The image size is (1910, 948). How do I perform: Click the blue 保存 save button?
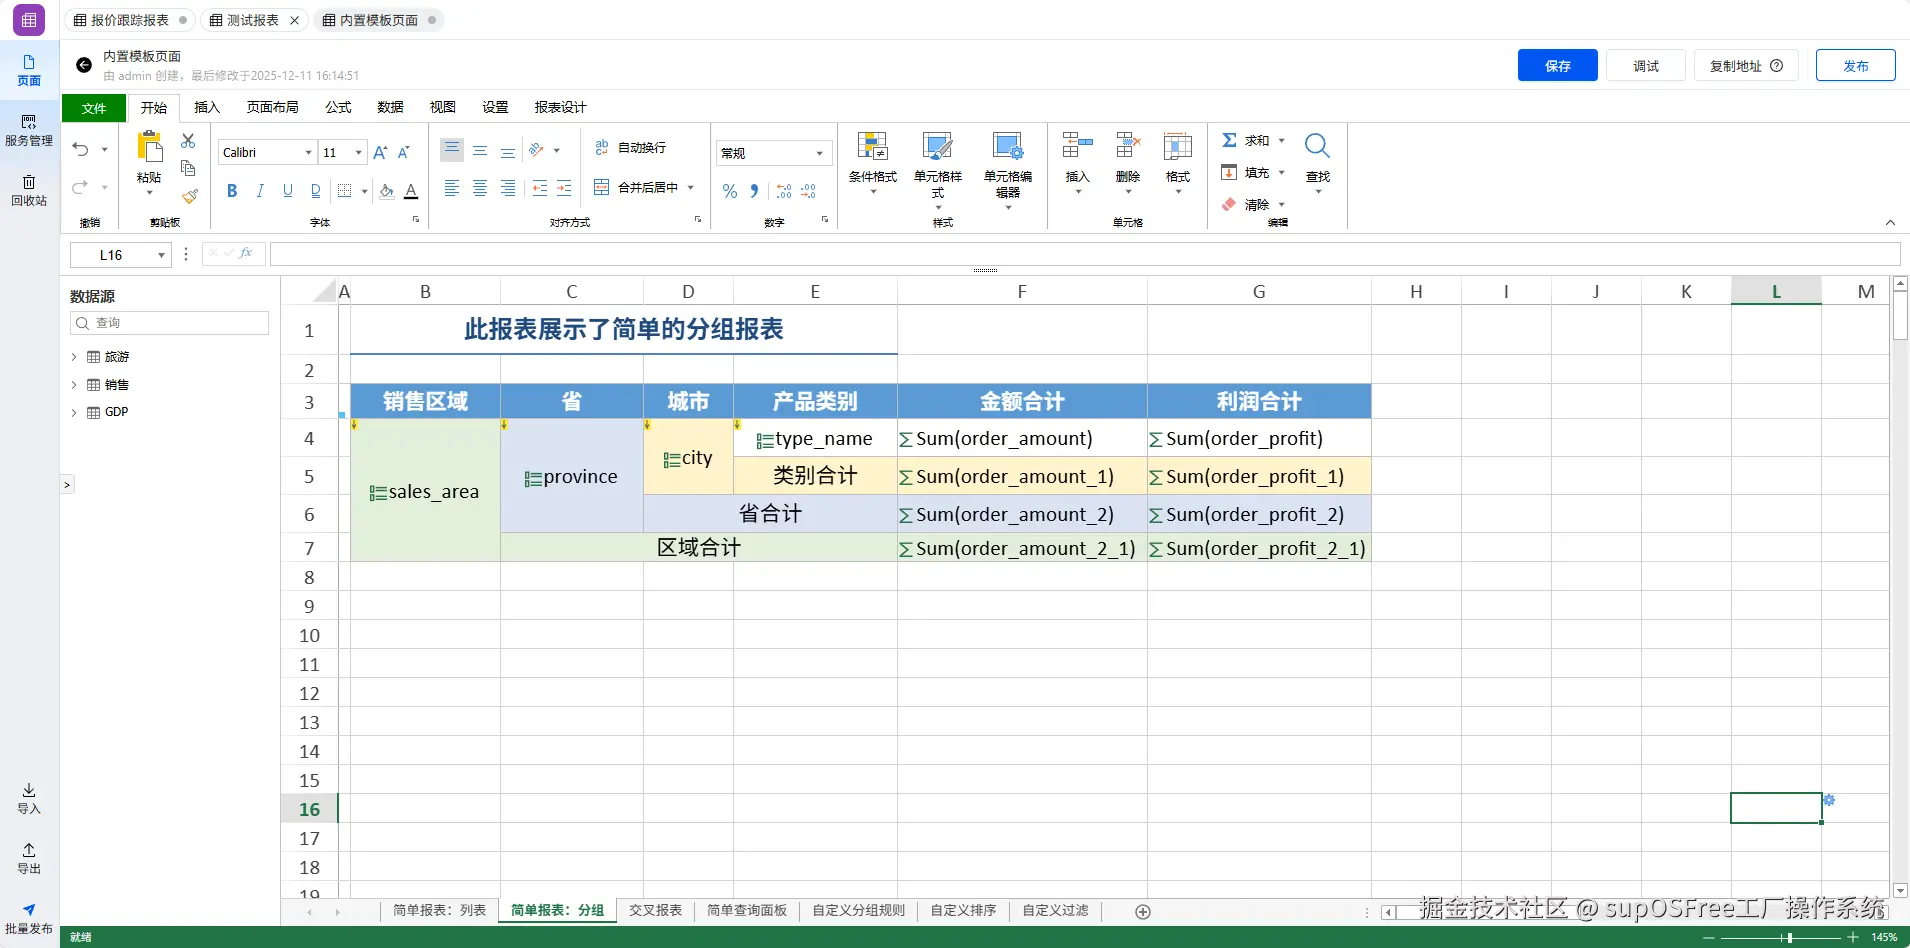tap(1557, 65)
